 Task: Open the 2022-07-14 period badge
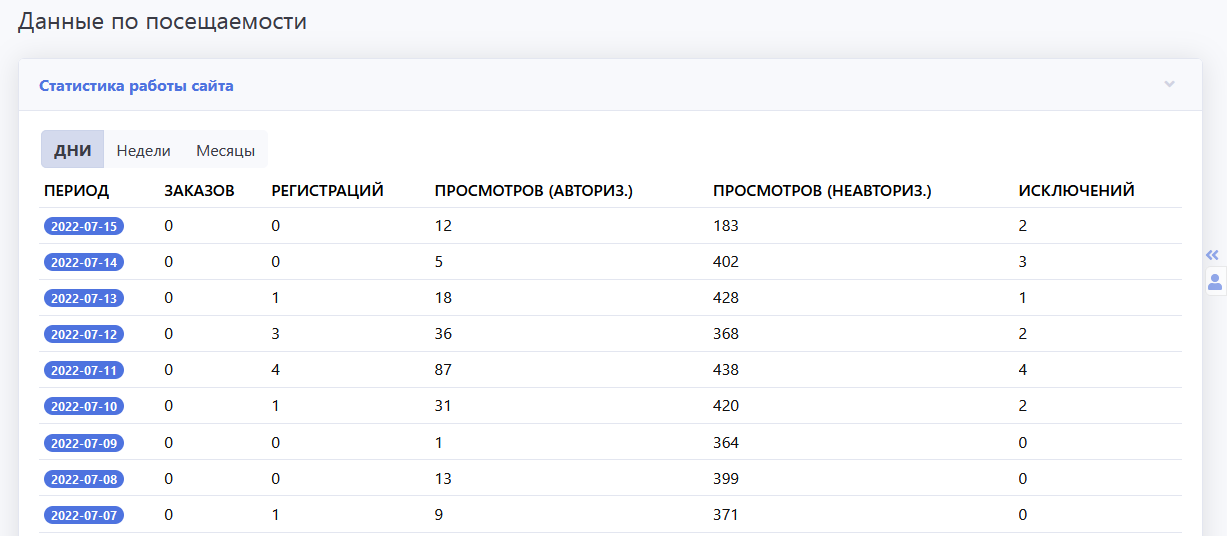pyautogui.click(x=84, y=262)
